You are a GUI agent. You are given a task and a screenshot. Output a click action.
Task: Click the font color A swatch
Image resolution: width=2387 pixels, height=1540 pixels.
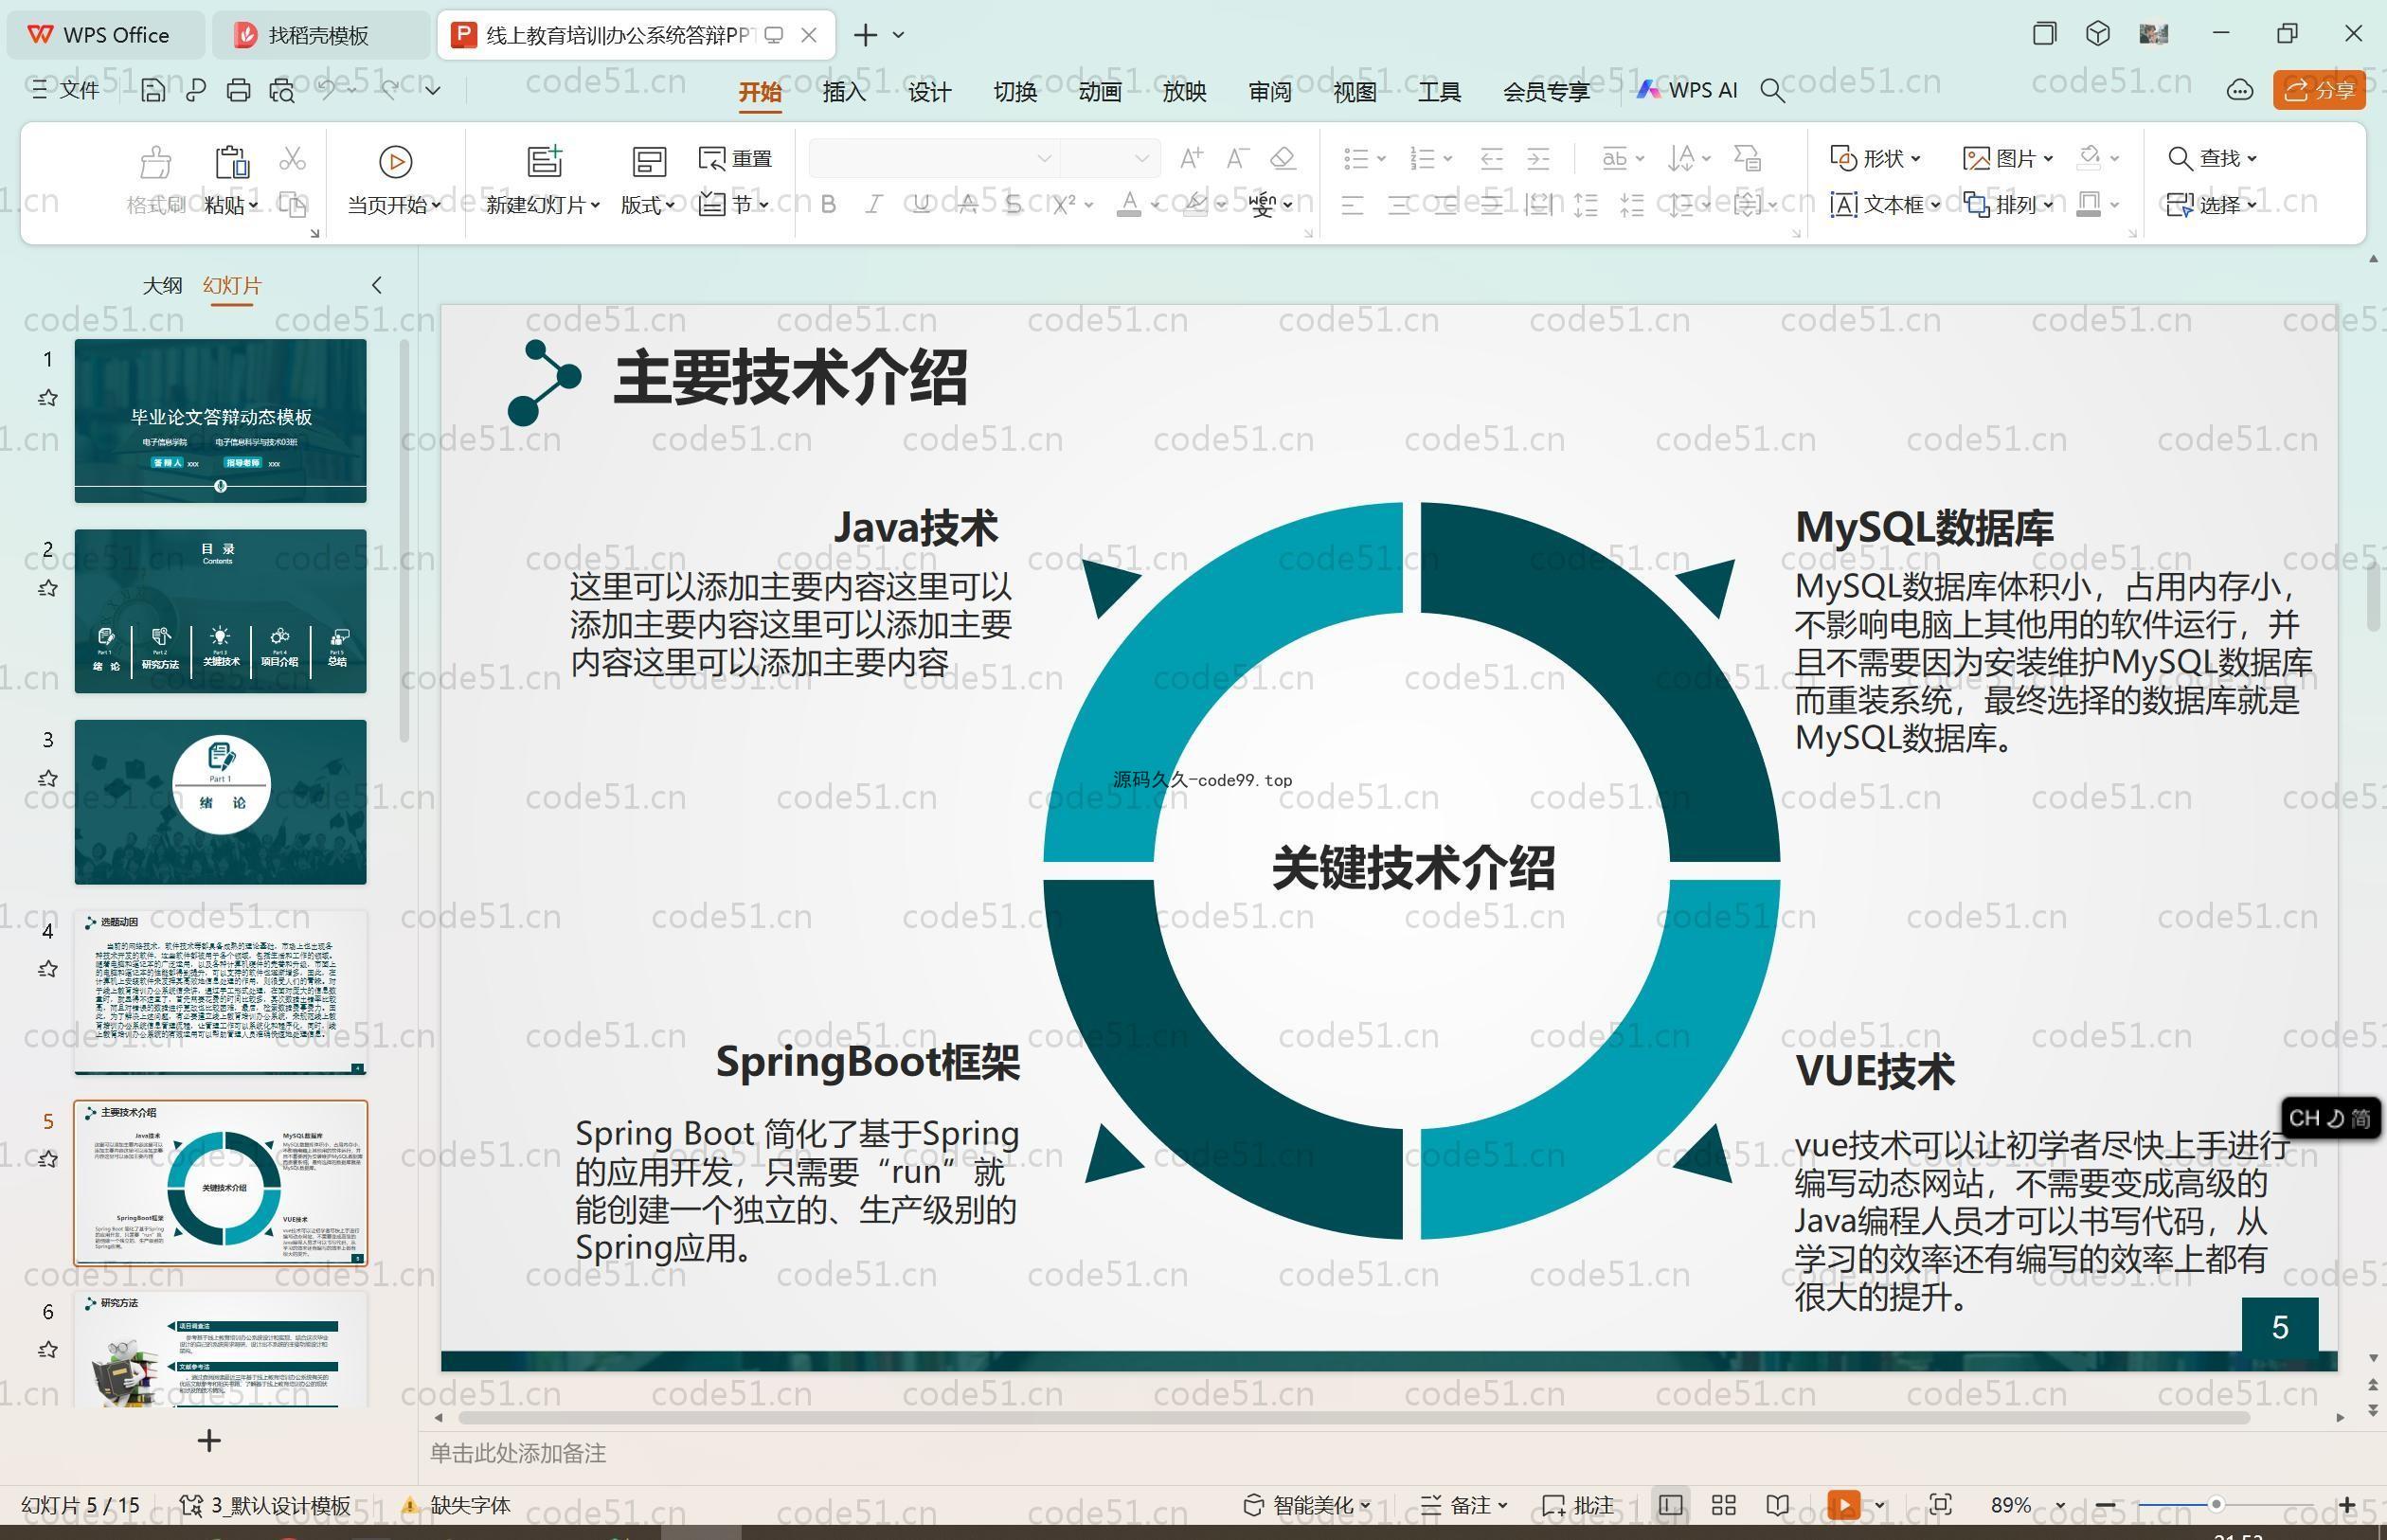[x=1129, y=205]
